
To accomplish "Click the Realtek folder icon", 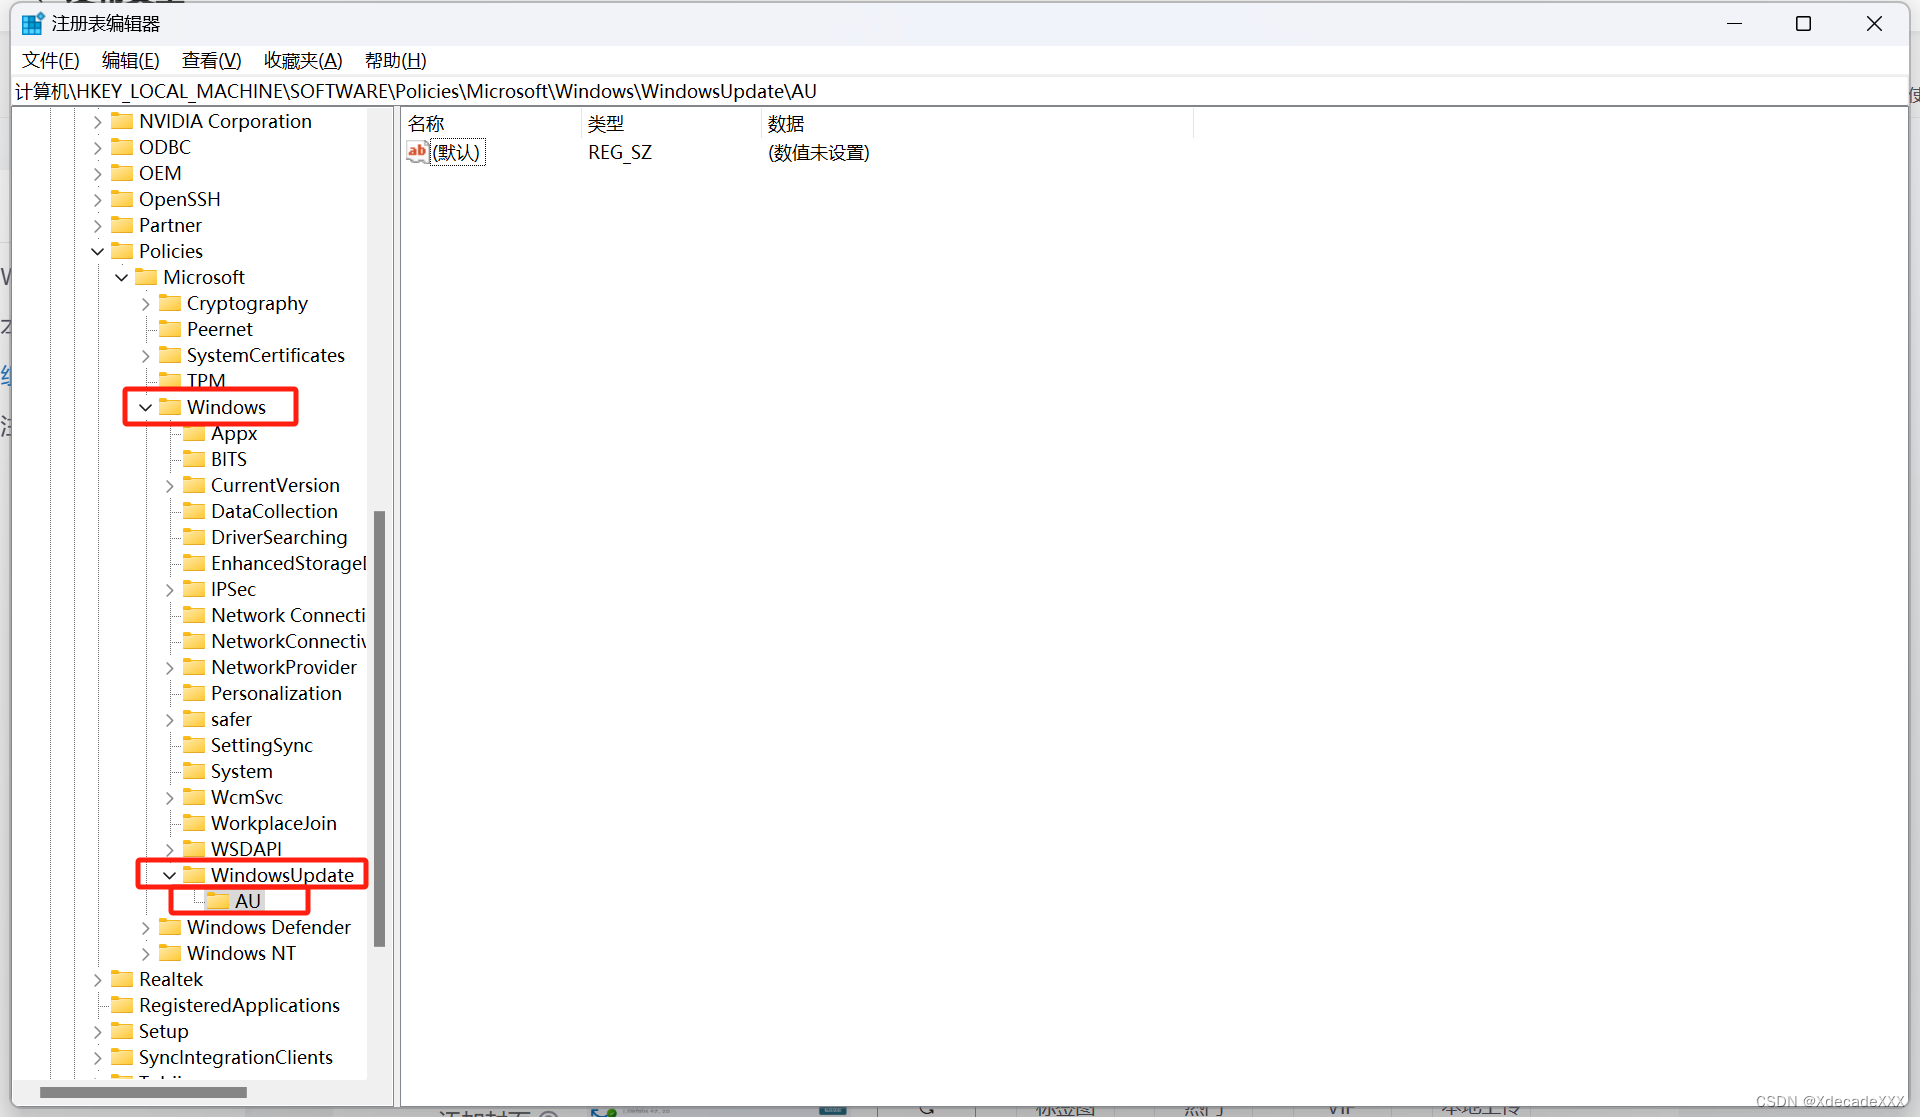I will pos(122,979).
